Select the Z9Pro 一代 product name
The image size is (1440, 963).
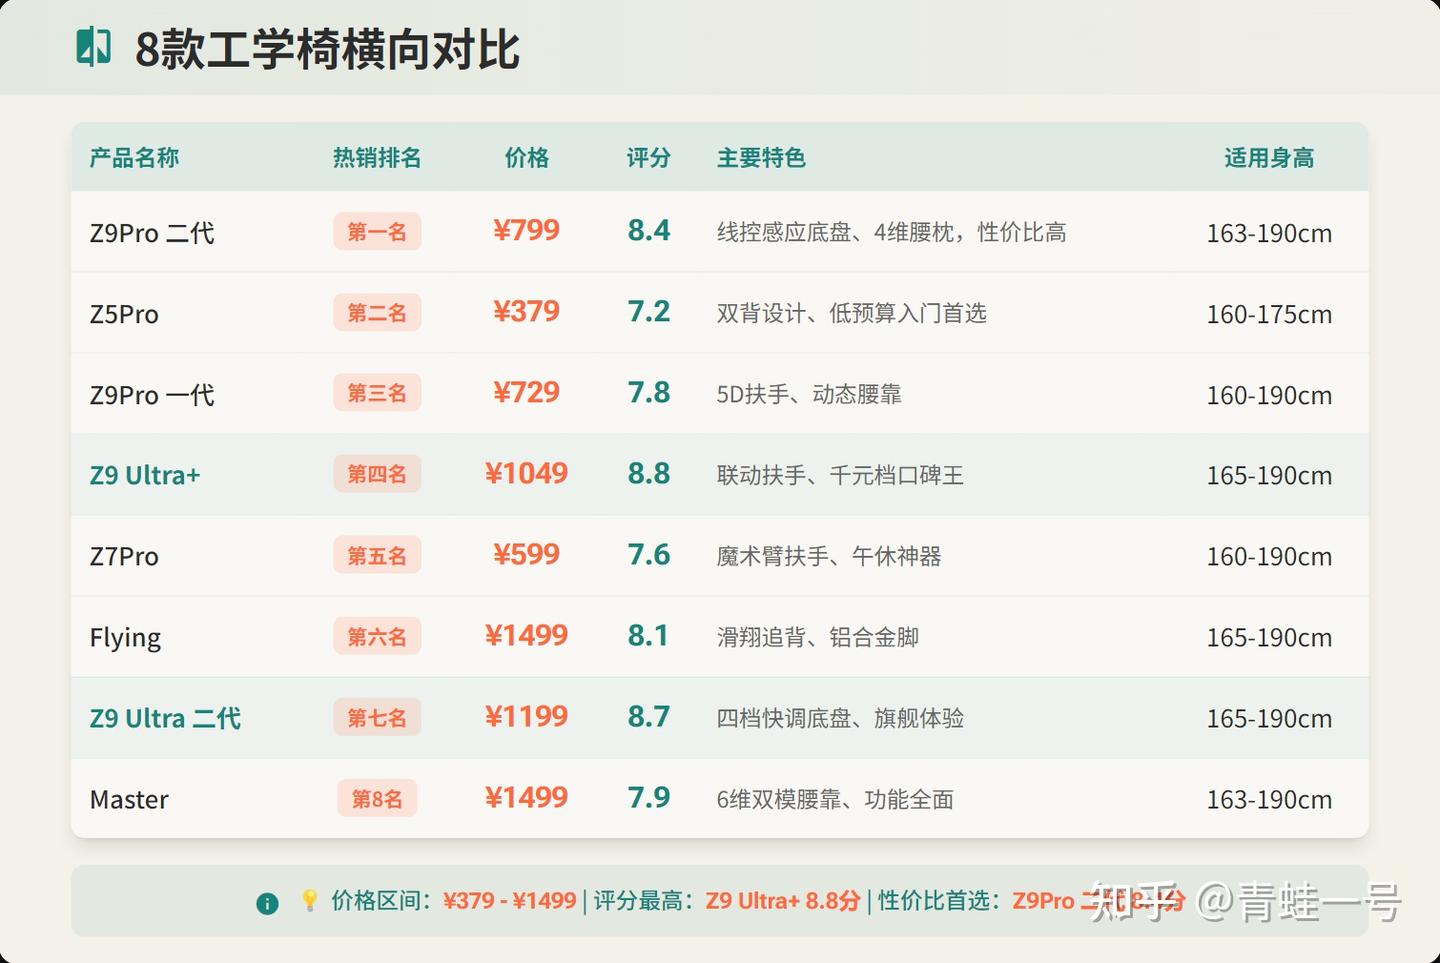[x=152, y=395]
